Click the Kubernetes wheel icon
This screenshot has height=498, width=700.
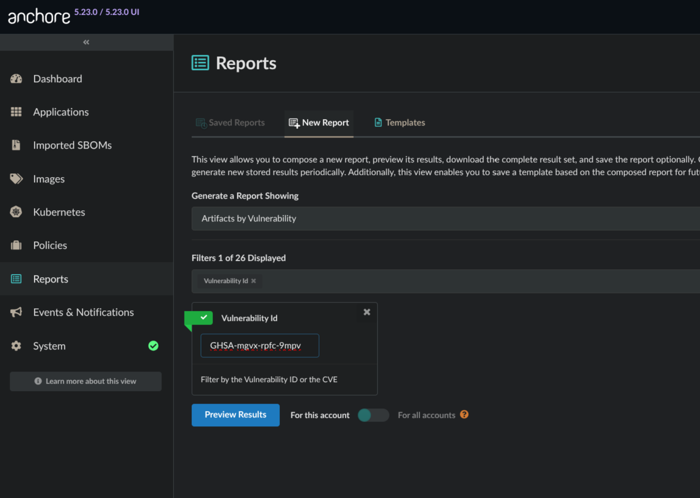16,212
